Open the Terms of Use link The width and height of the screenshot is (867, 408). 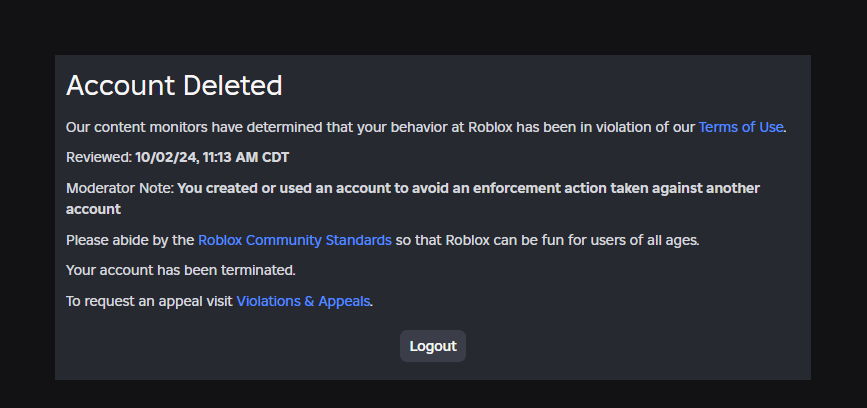(740, 127)
